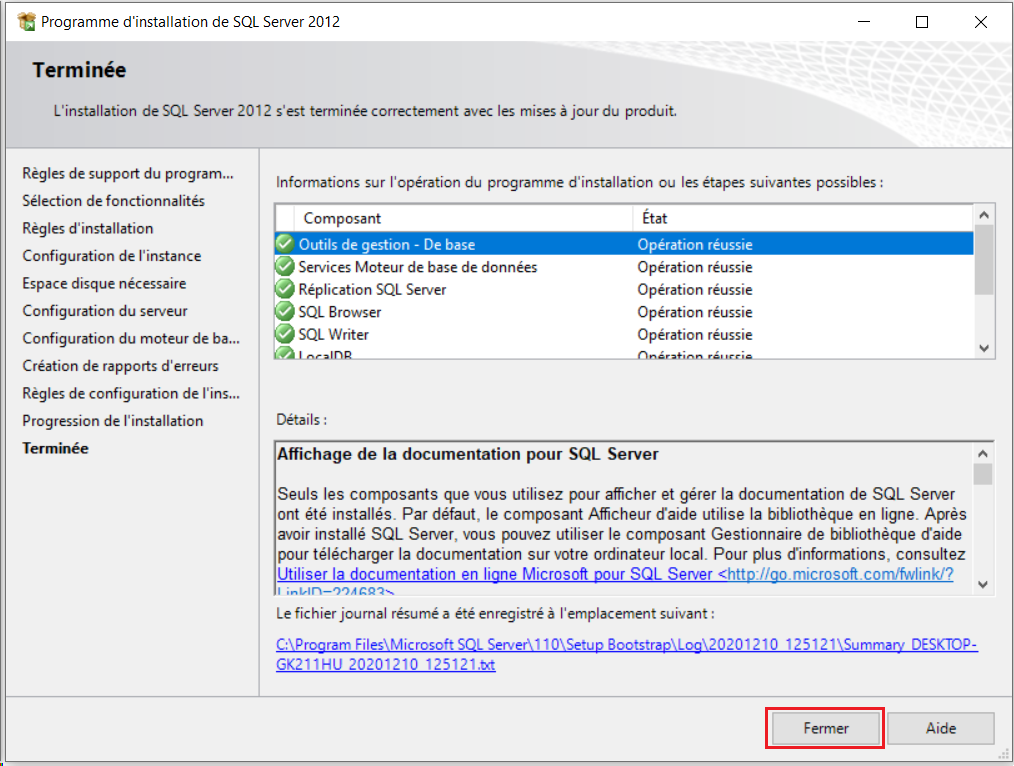
Task: Click scroll down arrow of component list
Action: [x=984, y=348]
